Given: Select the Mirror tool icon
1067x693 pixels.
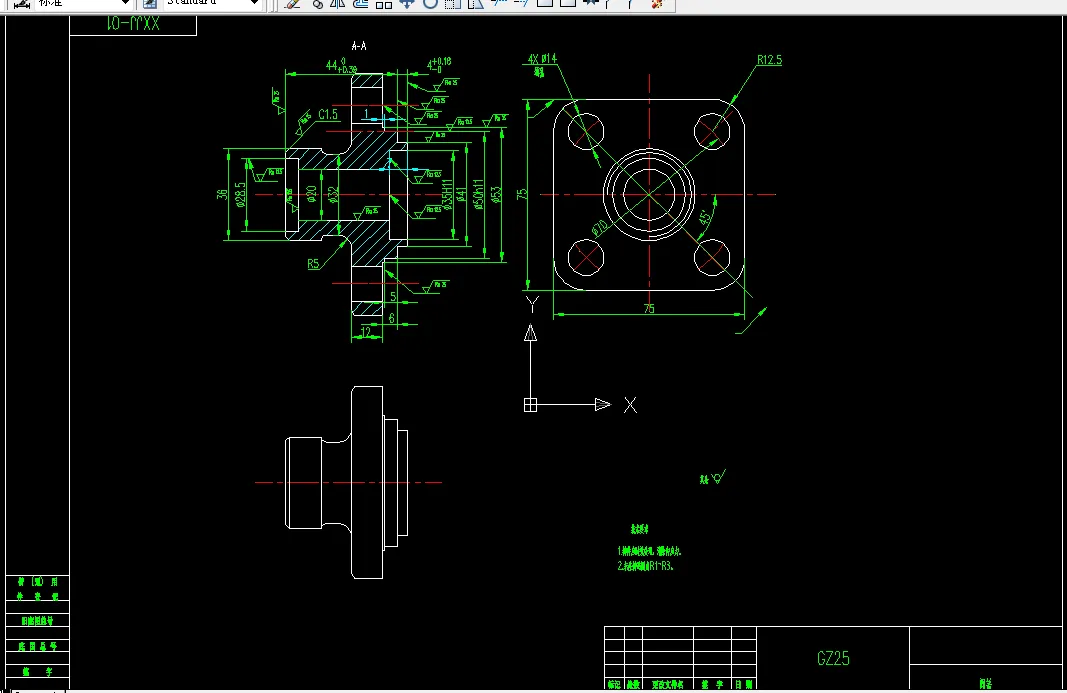Looking at the screenshot, I should point(336,6).
